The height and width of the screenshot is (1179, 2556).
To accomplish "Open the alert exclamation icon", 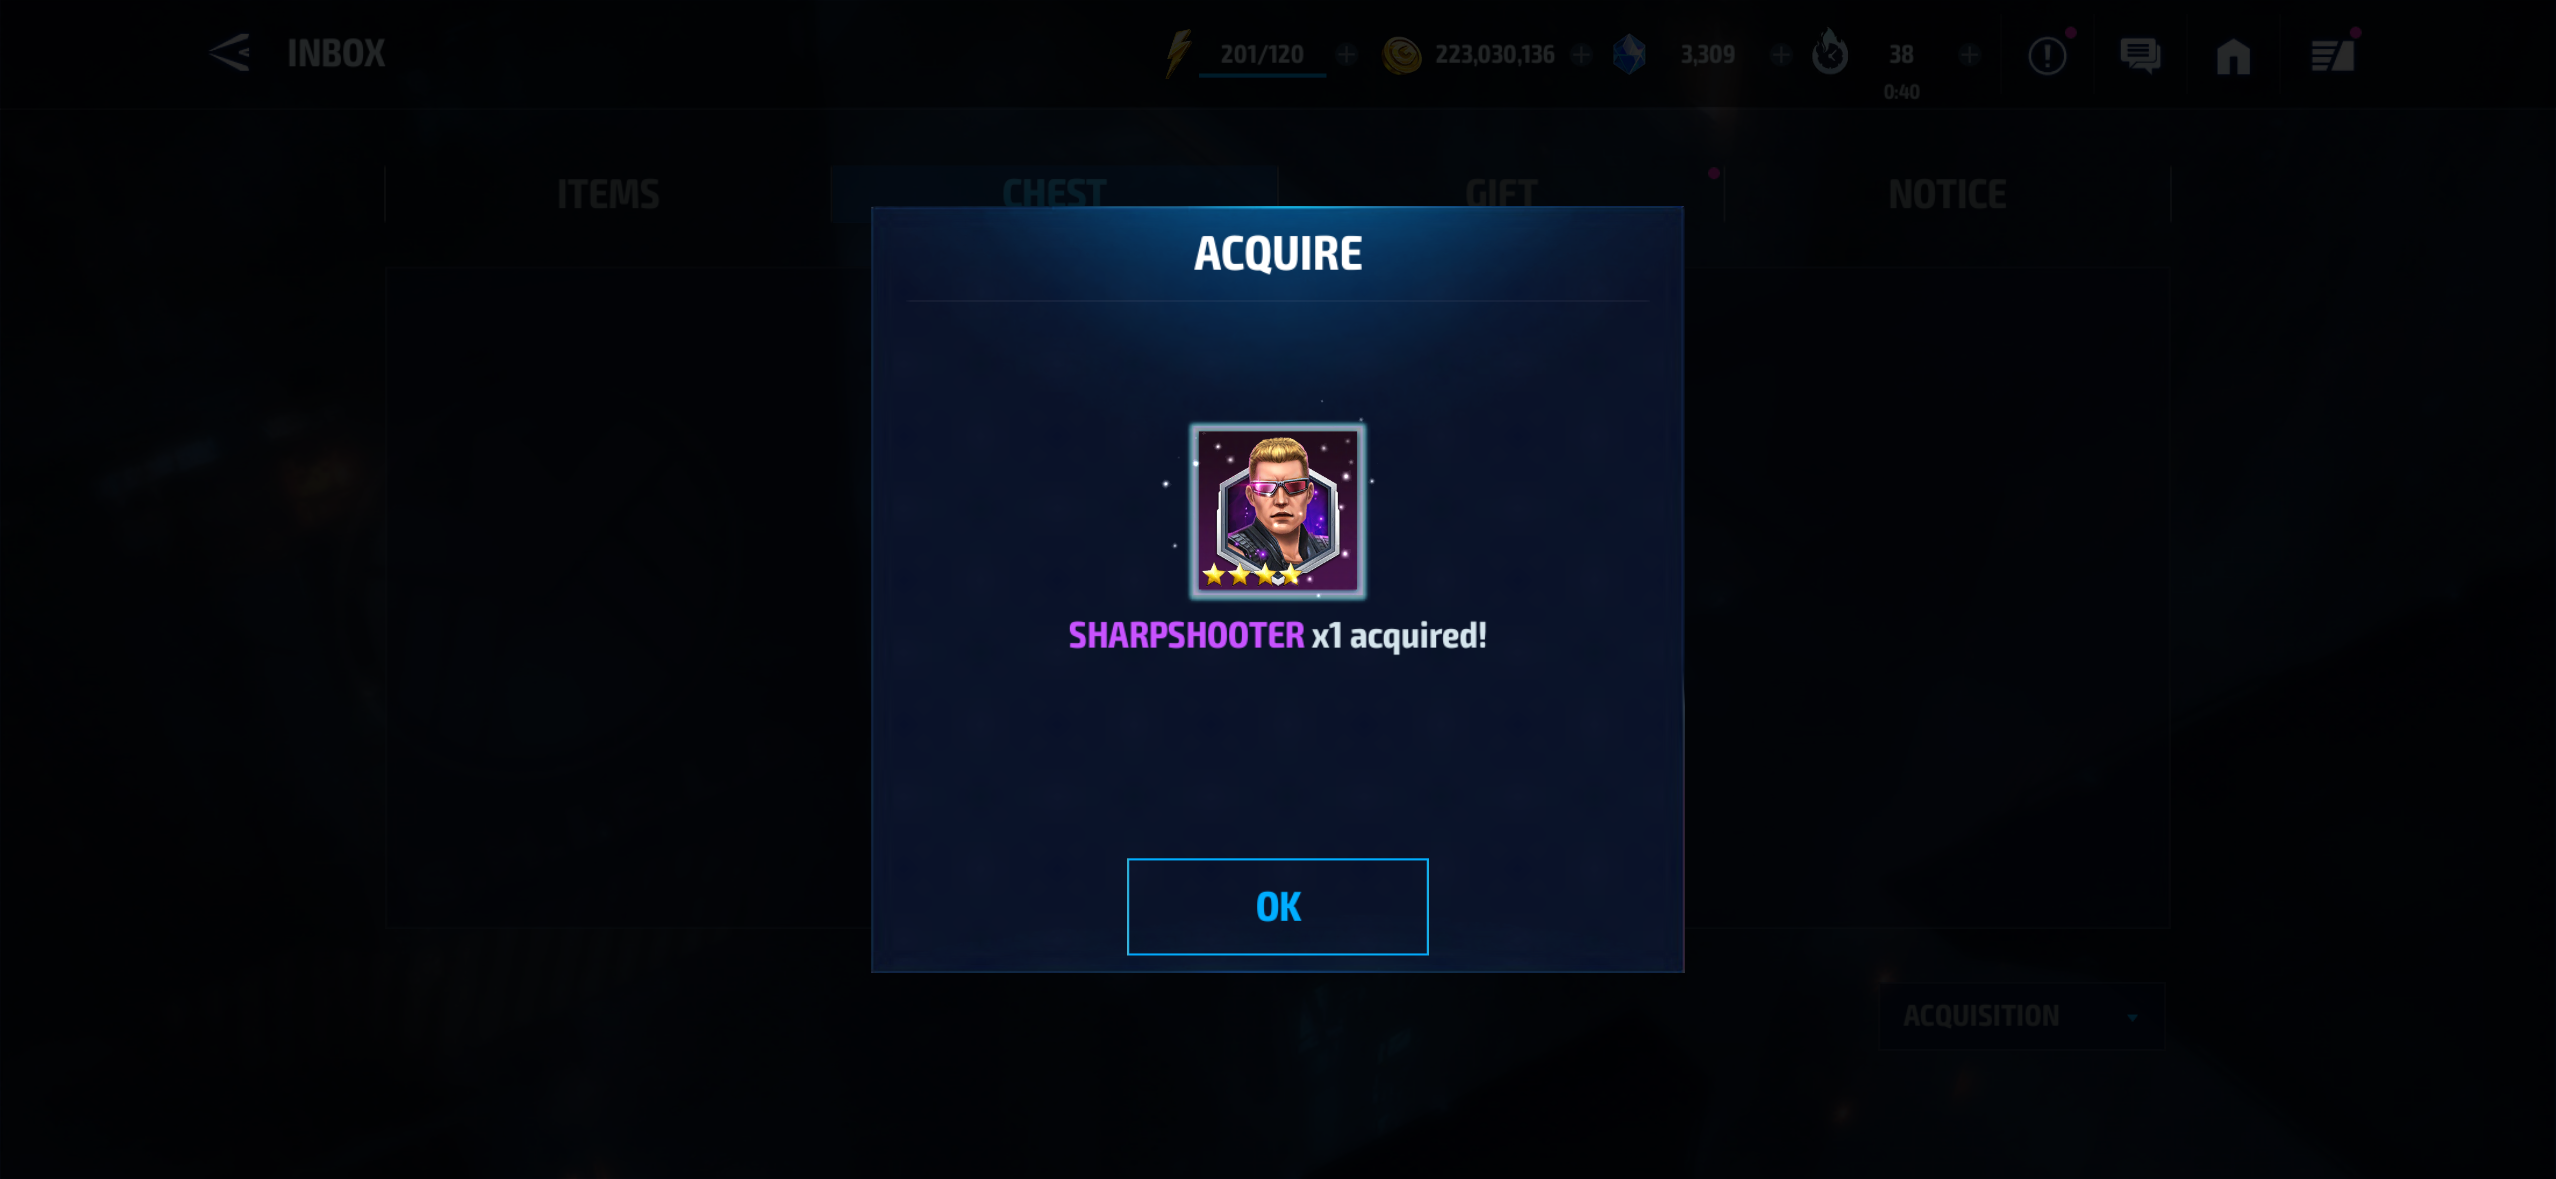I will (2047, 55).
